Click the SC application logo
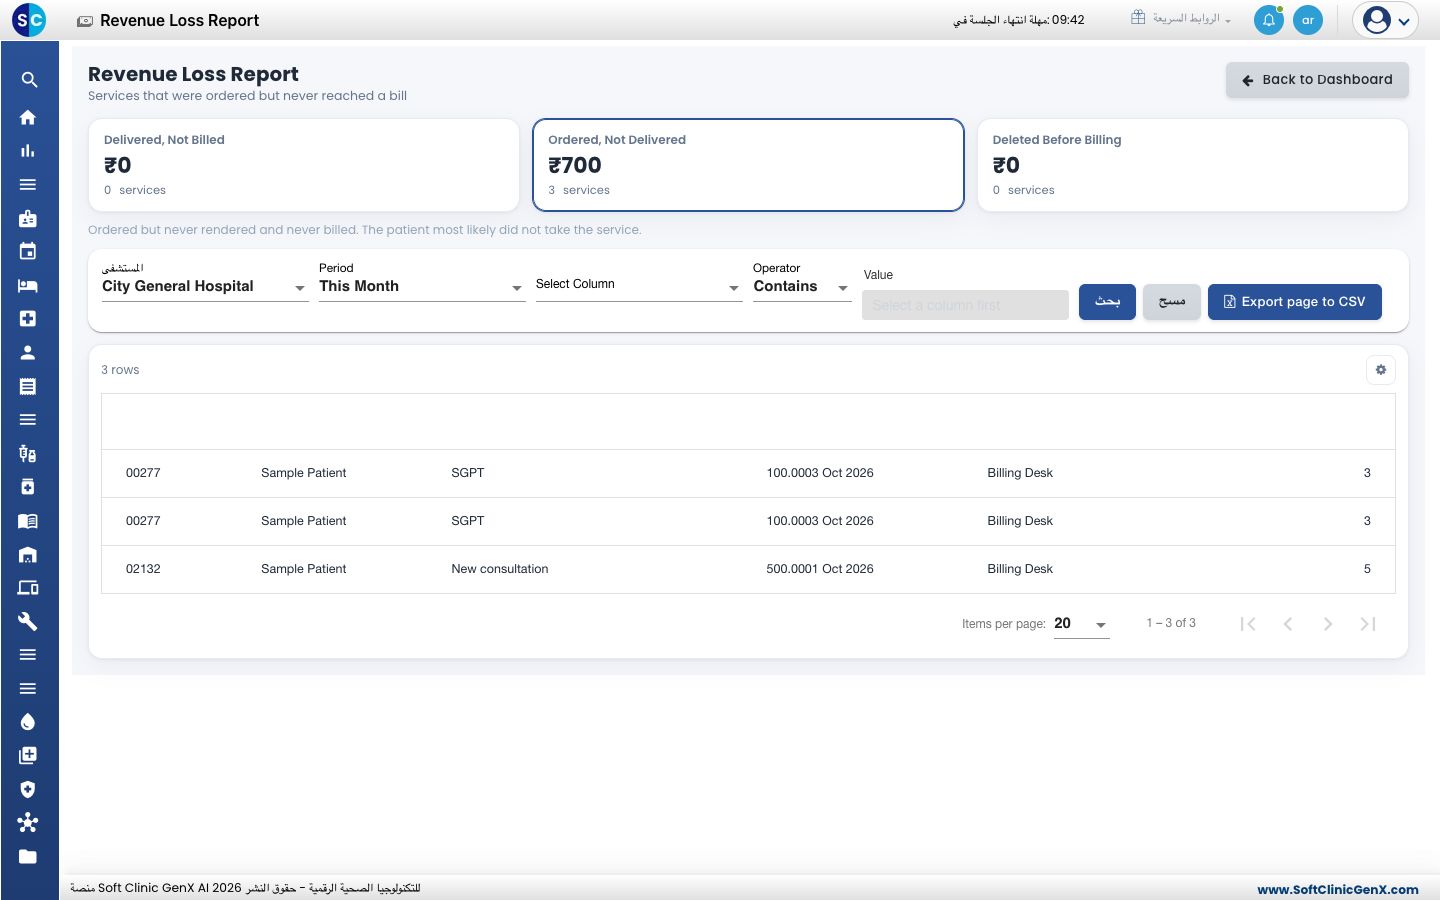 click(x=30, y=20)
